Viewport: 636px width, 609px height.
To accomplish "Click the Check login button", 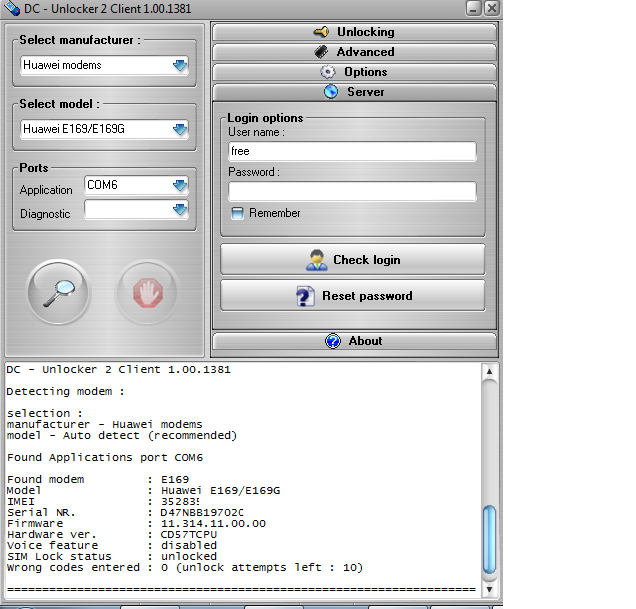I will (352, 259).
